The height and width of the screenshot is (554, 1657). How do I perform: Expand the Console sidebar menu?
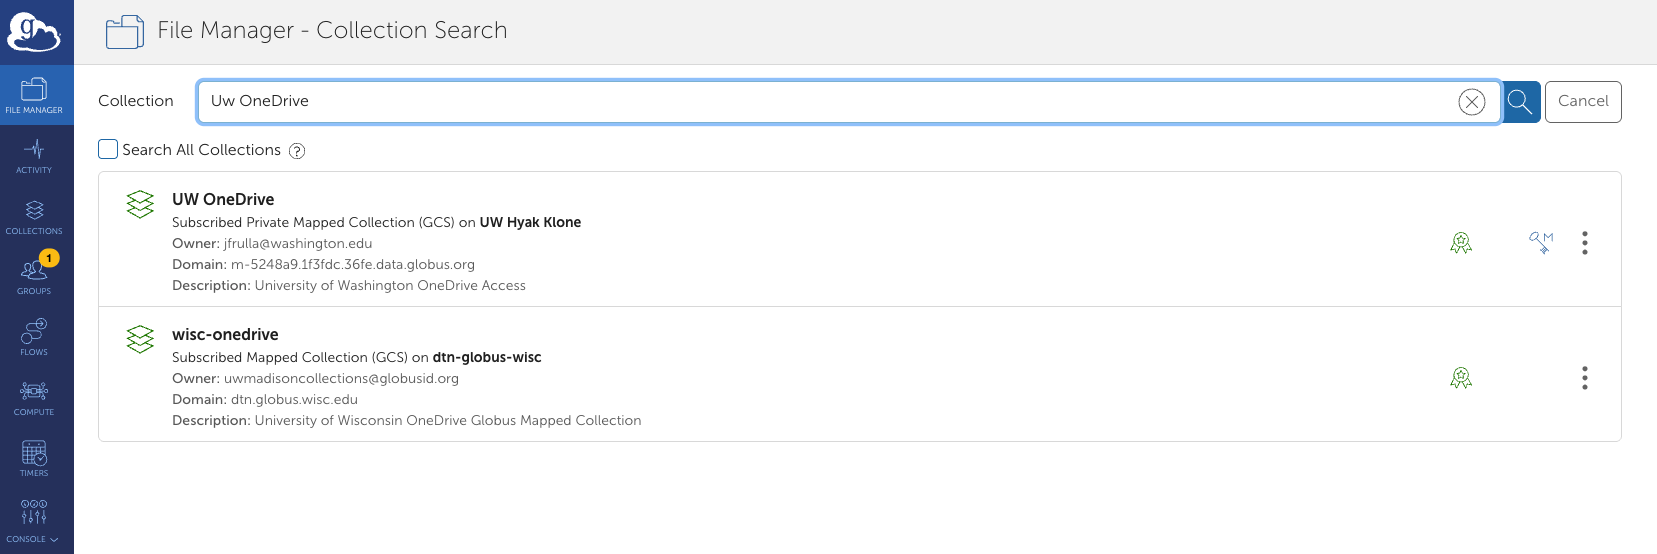coord(34,522)
